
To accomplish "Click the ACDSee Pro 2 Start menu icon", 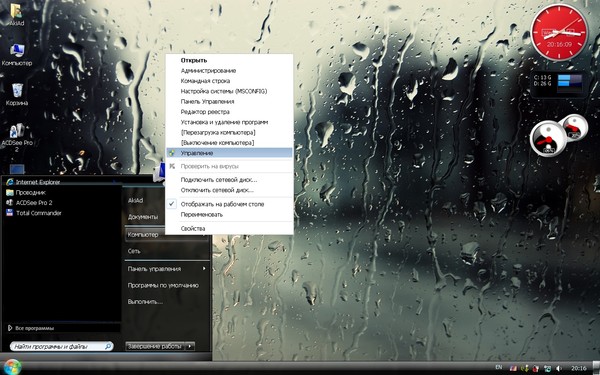I will click(x=10, y=203).
